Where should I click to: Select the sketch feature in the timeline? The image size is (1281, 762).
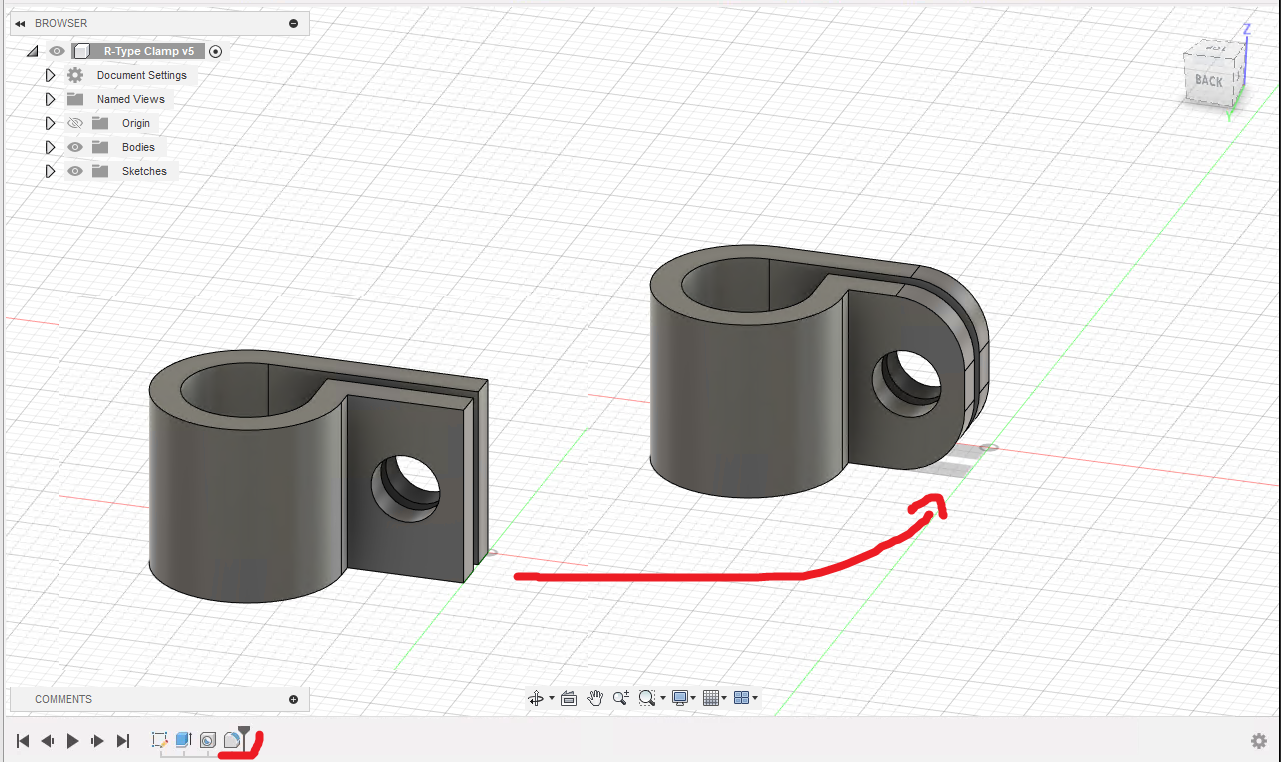point(160,740)
